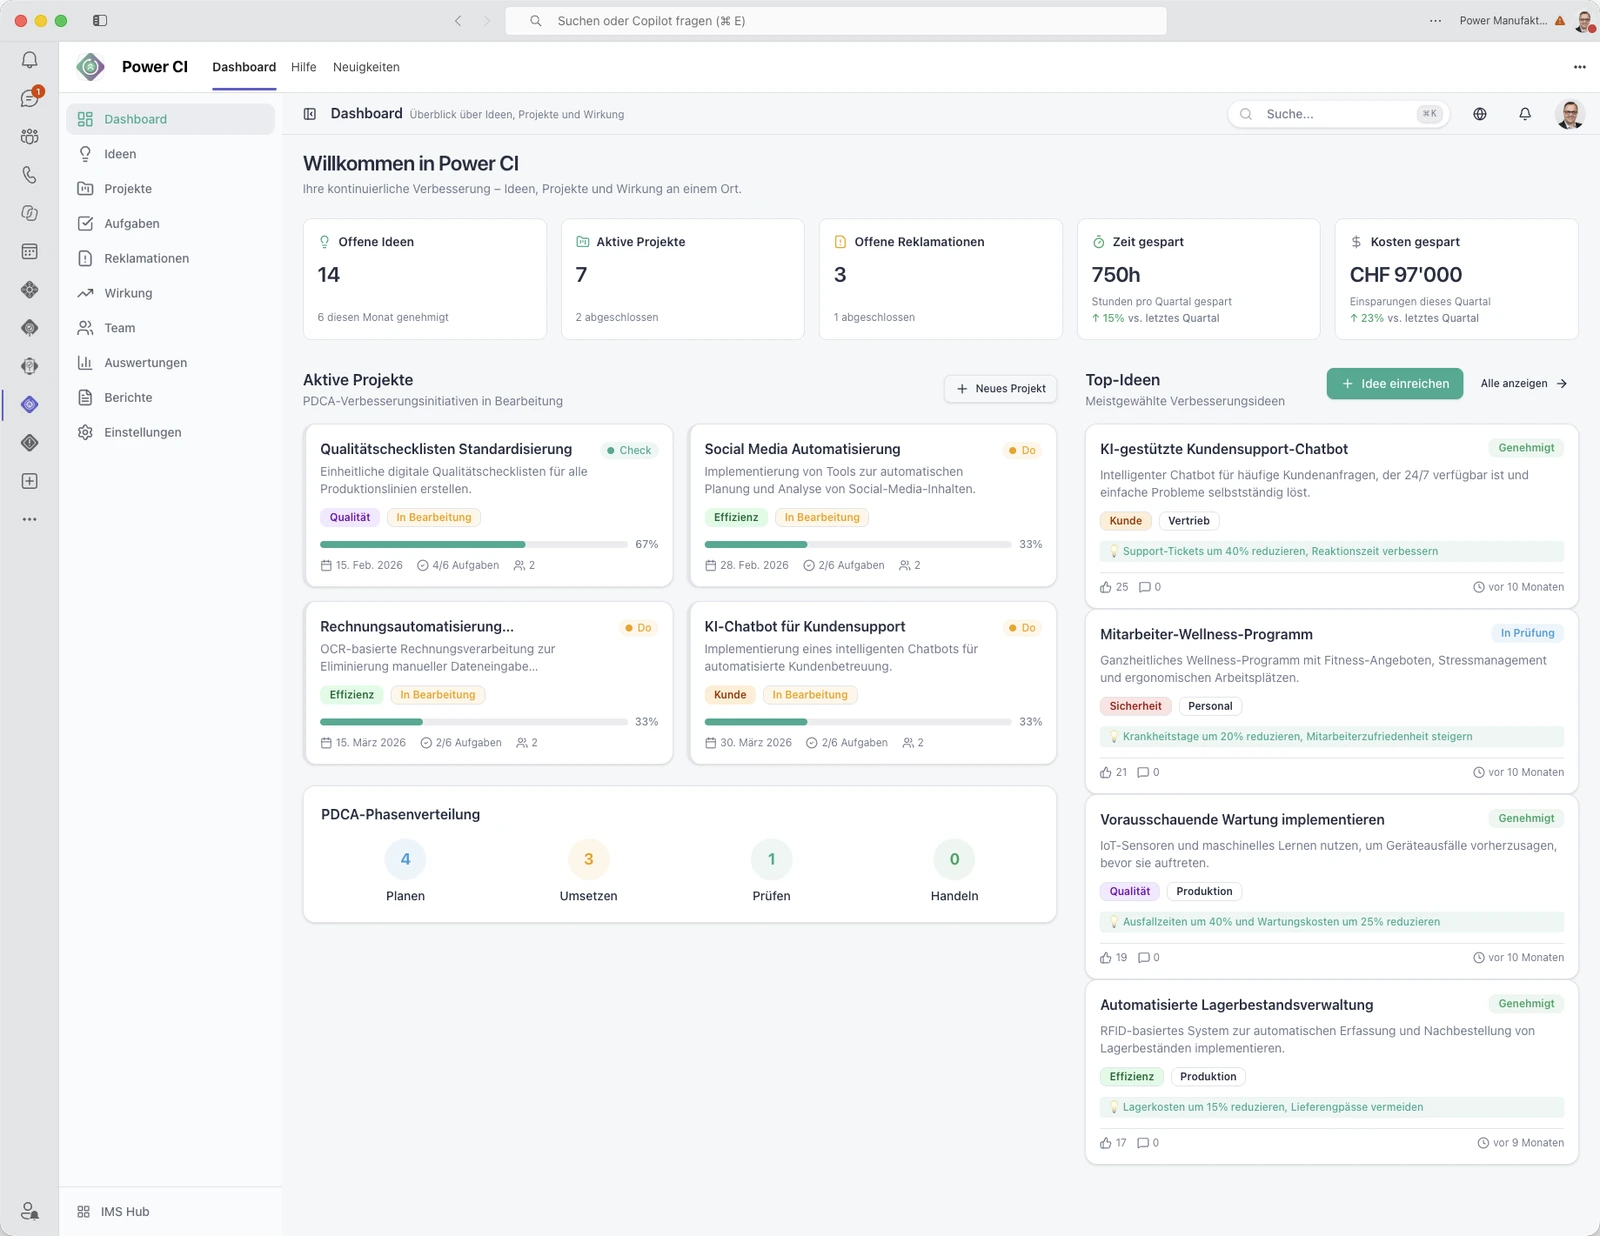Click the add apps plus icon in rail
1600x1236 pixels.
point(30,481)
